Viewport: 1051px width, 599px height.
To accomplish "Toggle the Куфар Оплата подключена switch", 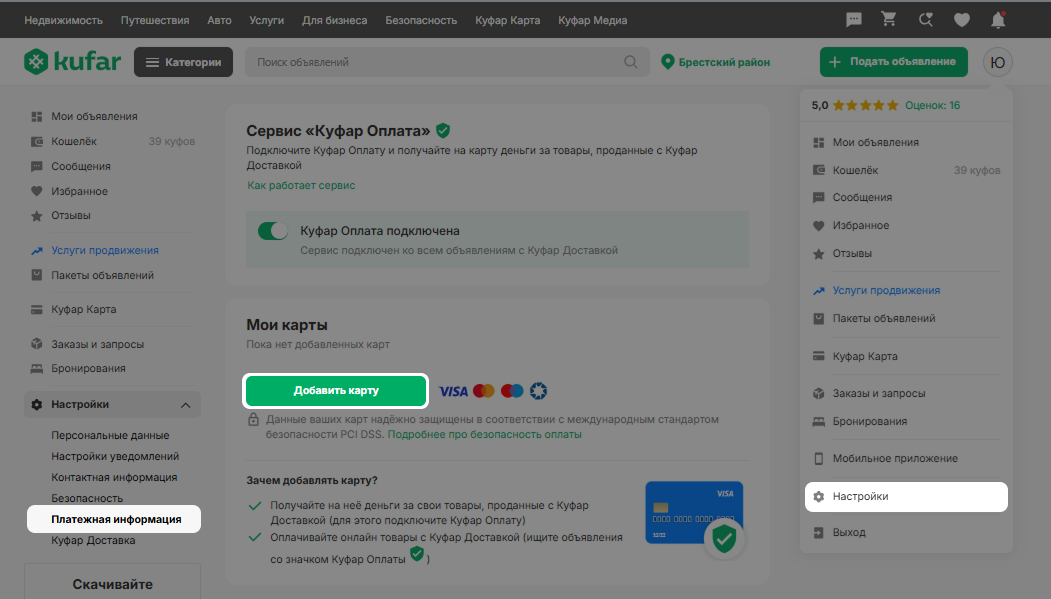I will (x=273, y=231).
